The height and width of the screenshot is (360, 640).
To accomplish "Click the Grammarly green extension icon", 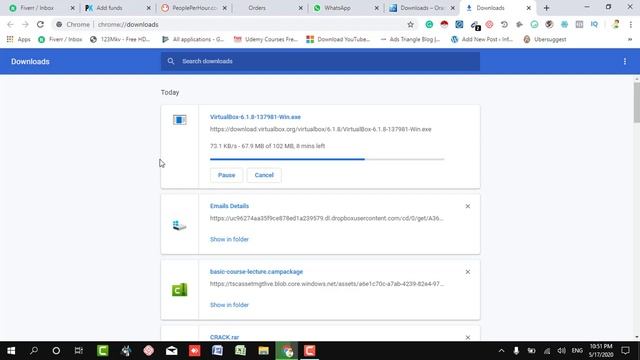I will click(x=429, y=24).
